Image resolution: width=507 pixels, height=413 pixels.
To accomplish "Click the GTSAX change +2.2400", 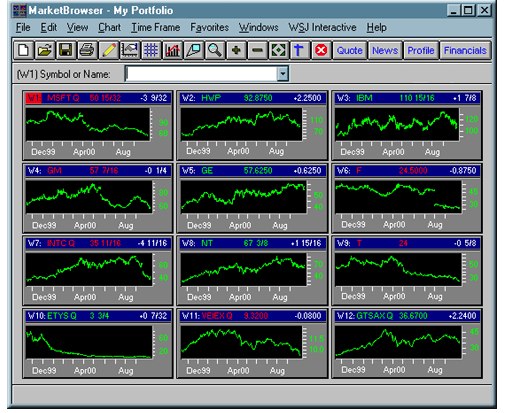I will coord(462,316).
